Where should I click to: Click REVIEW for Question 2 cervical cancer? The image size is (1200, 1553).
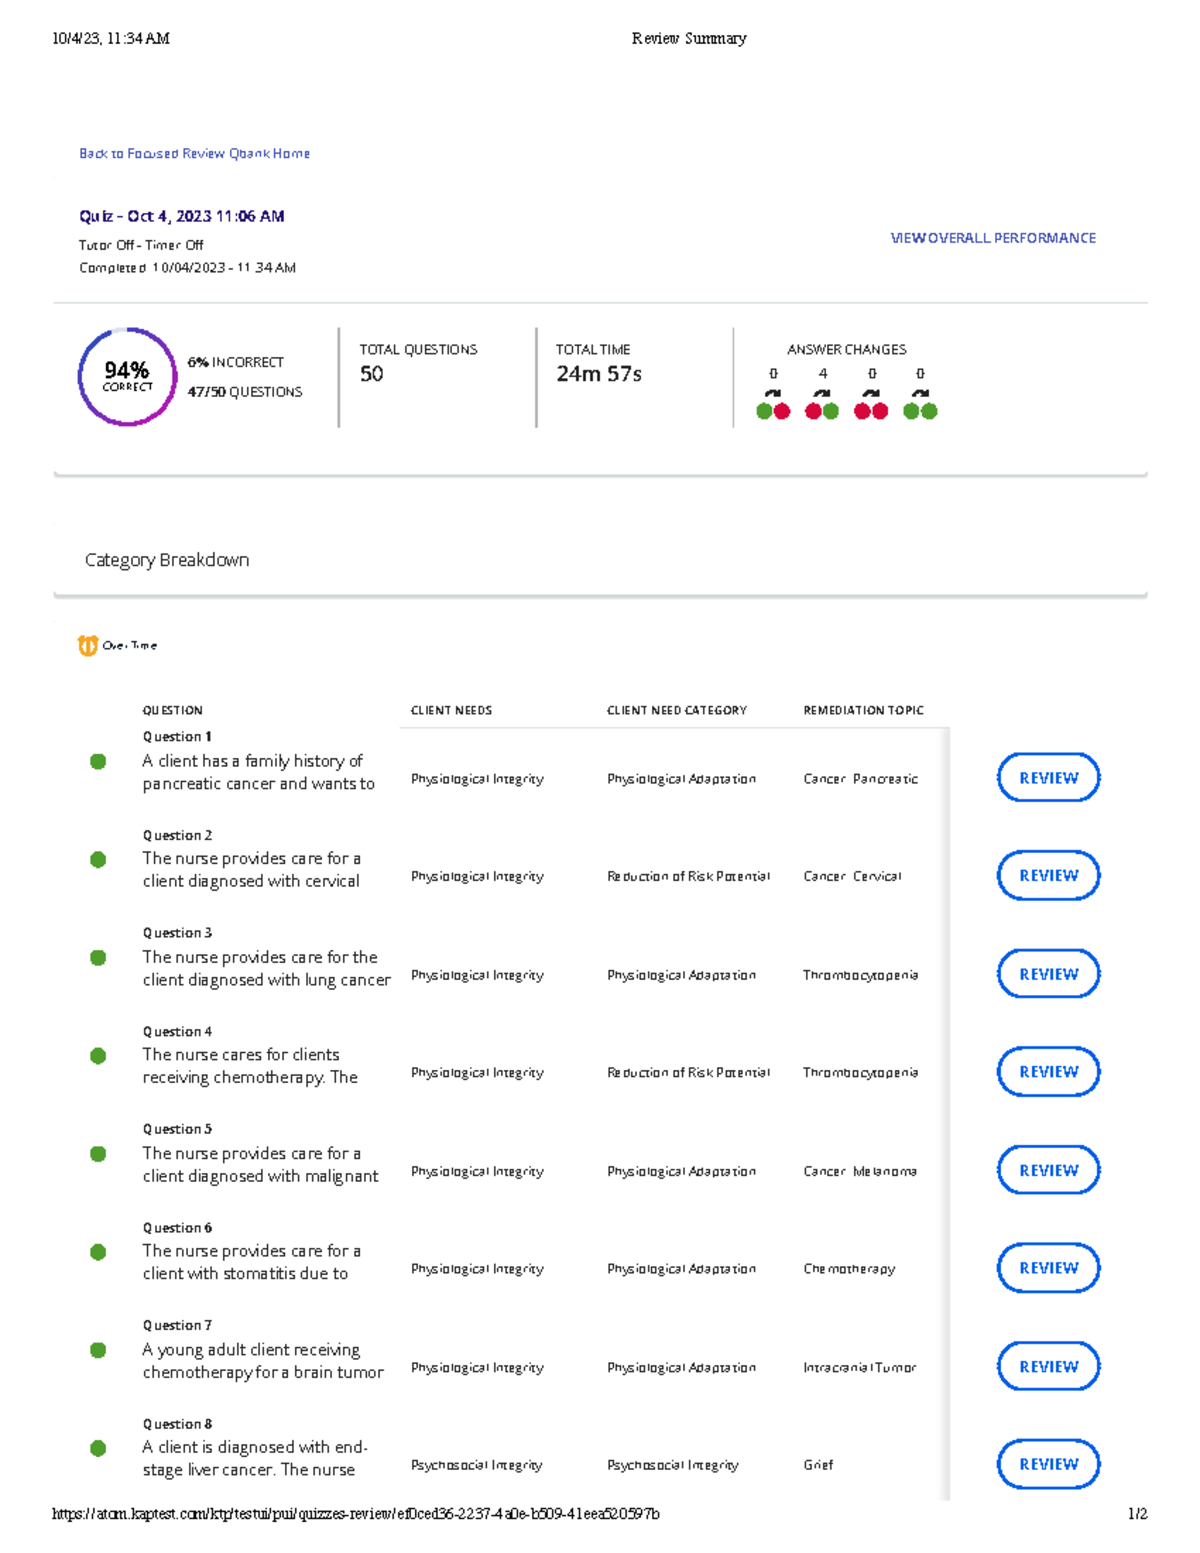coord(1047,875)
